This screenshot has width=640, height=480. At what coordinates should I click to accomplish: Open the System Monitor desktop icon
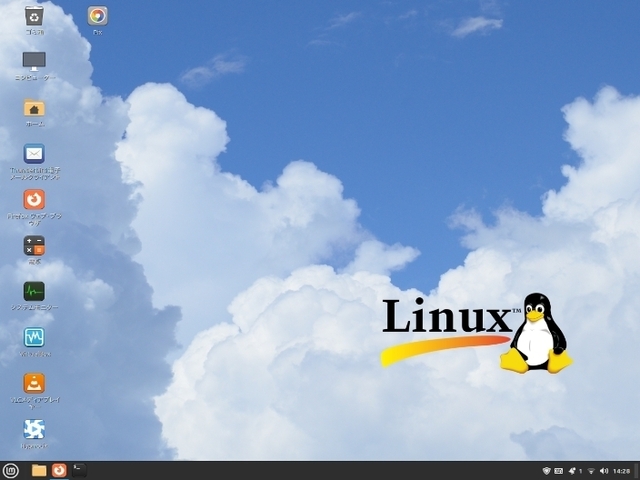(34, 291)
